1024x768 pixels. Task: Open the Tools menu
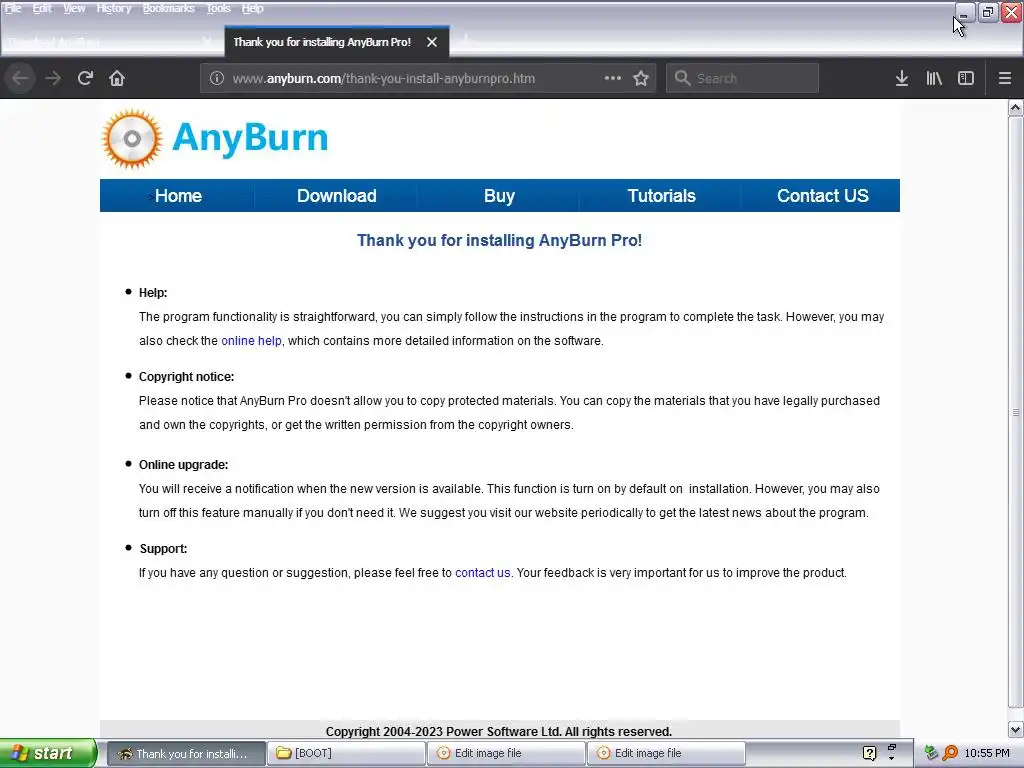(218, 8)
